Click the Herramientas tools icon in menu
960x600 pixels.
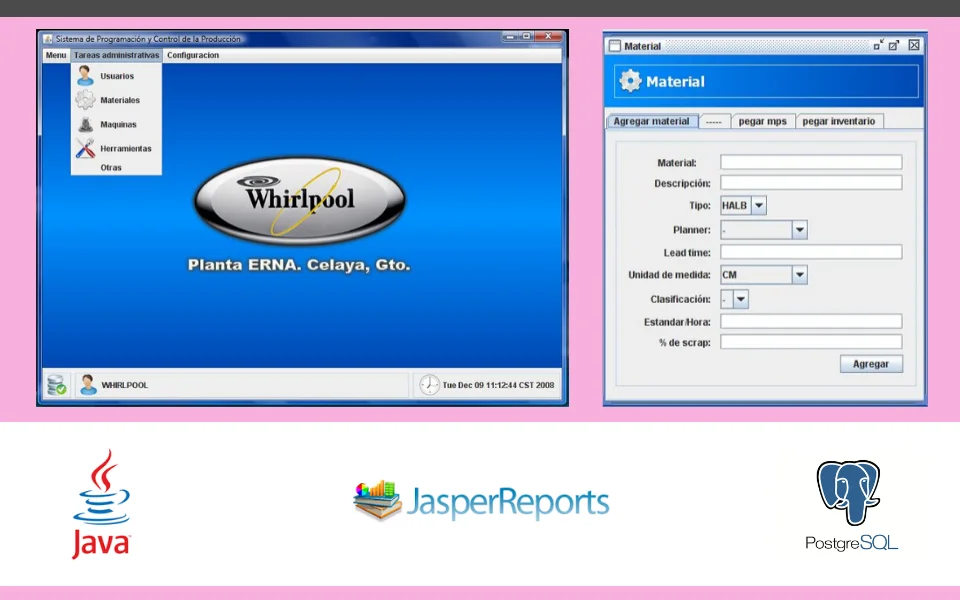(x=85, y=148)
